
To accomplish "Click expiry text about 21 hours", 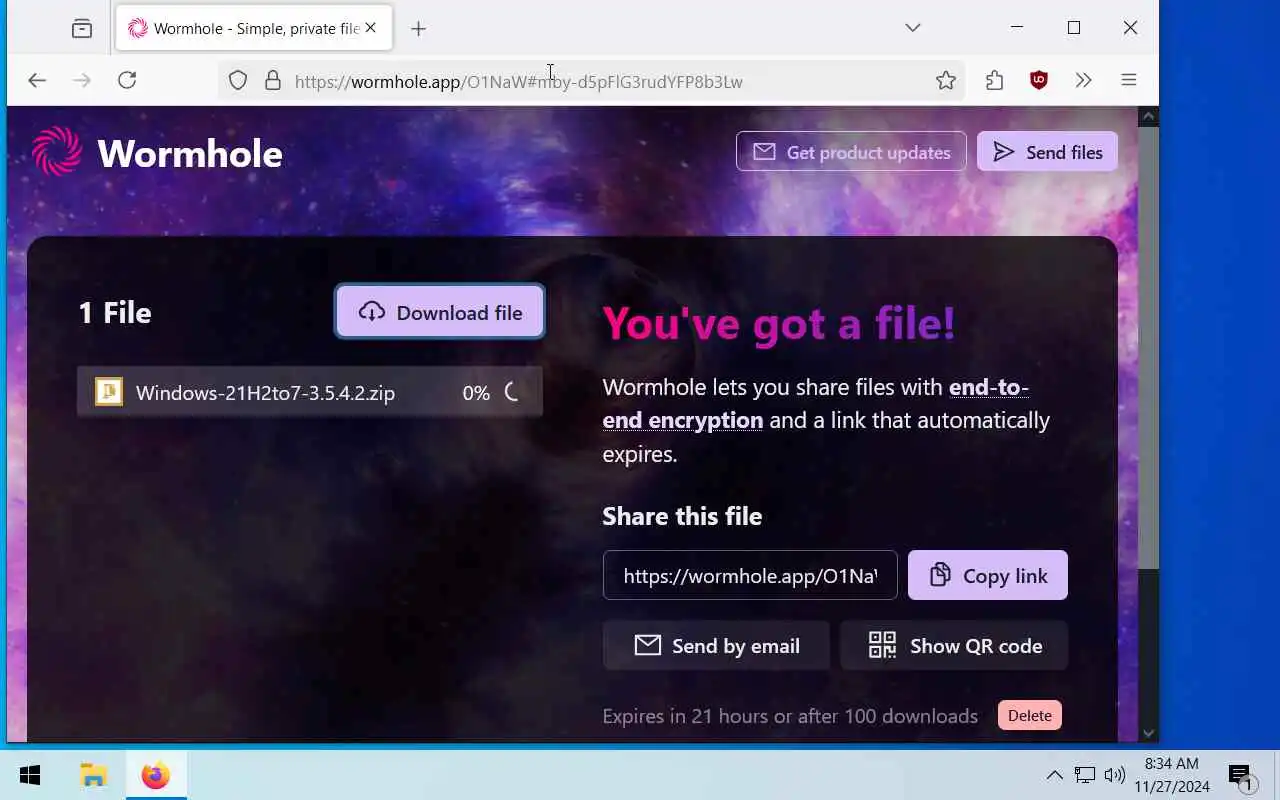I will coord(790,716).
